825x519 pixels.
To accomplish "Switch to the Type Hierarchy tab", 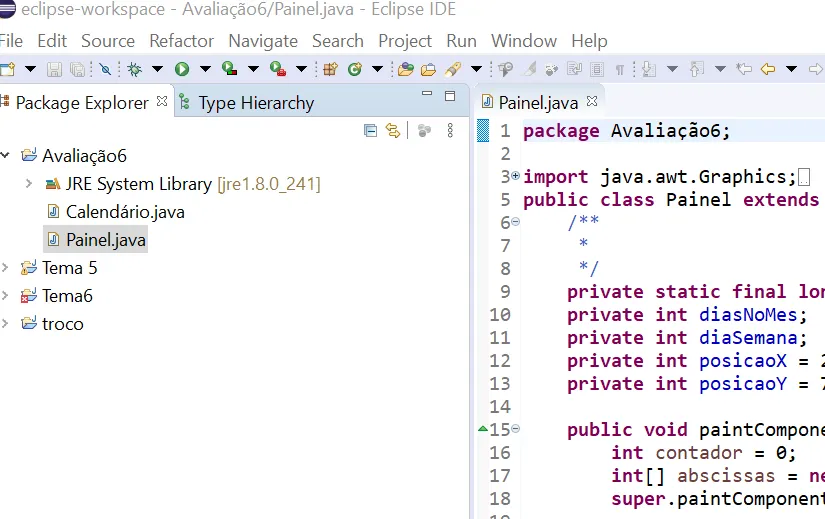I will coord(255,103).
